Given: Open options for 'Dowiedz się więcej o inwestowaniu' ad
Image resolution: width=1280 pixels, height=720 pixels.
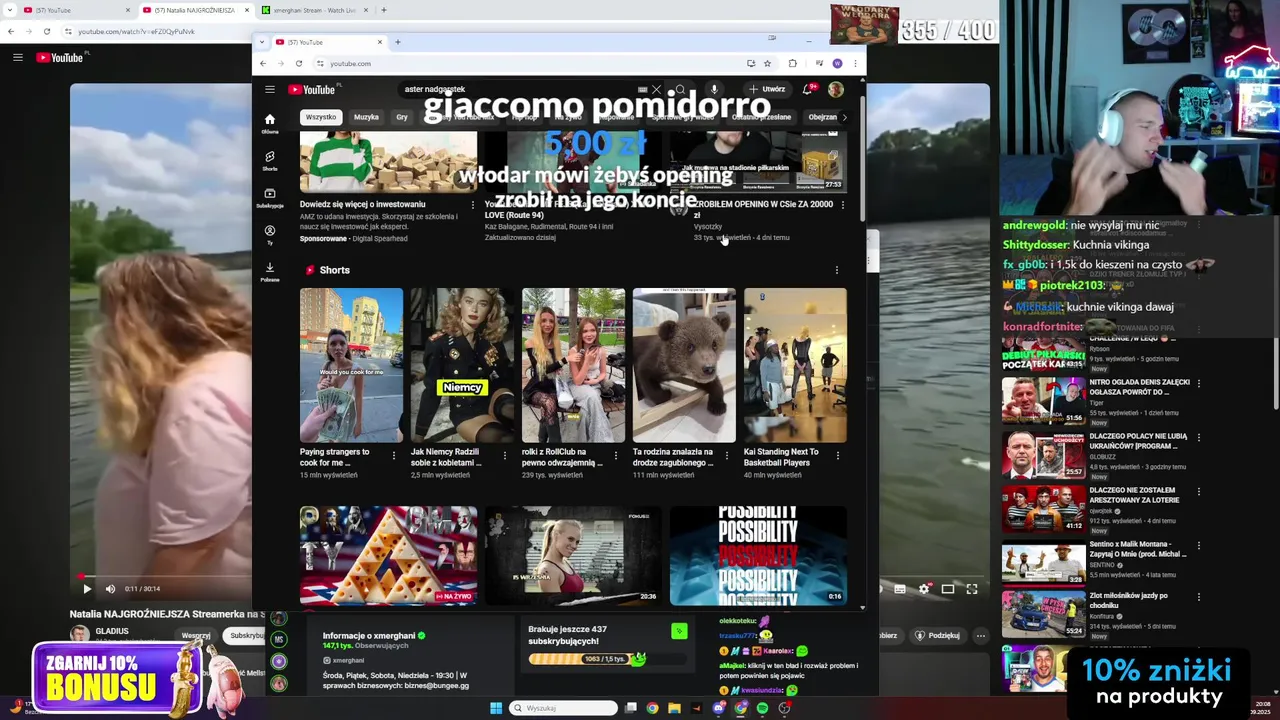Looking at the screenshot, I should [473, 205].
